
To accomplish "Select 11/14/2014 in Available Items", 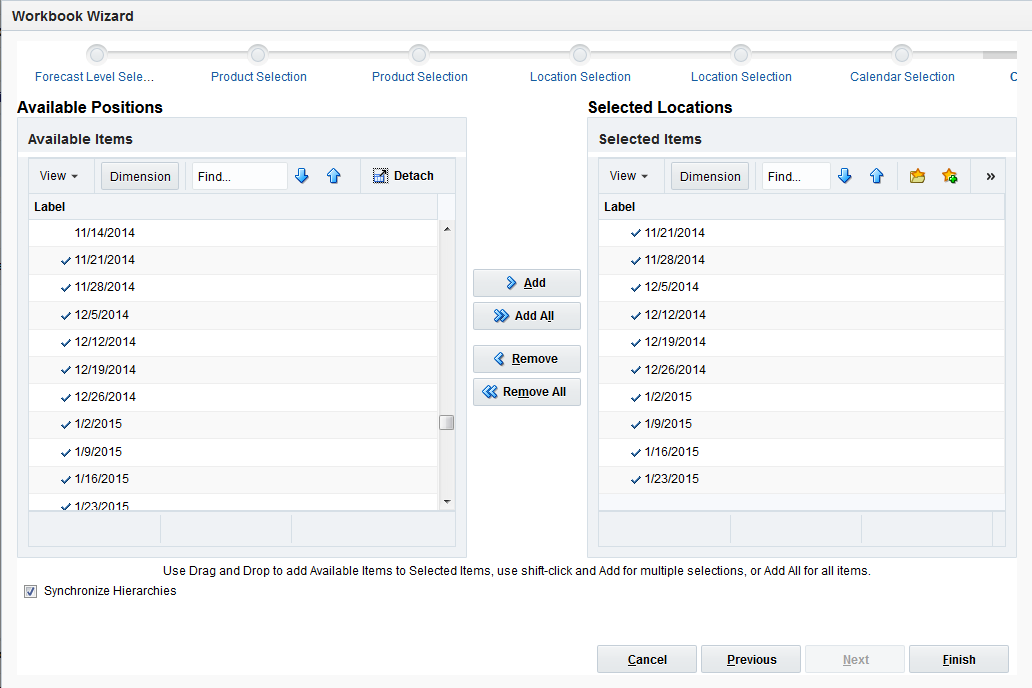I will coord(233,233).
